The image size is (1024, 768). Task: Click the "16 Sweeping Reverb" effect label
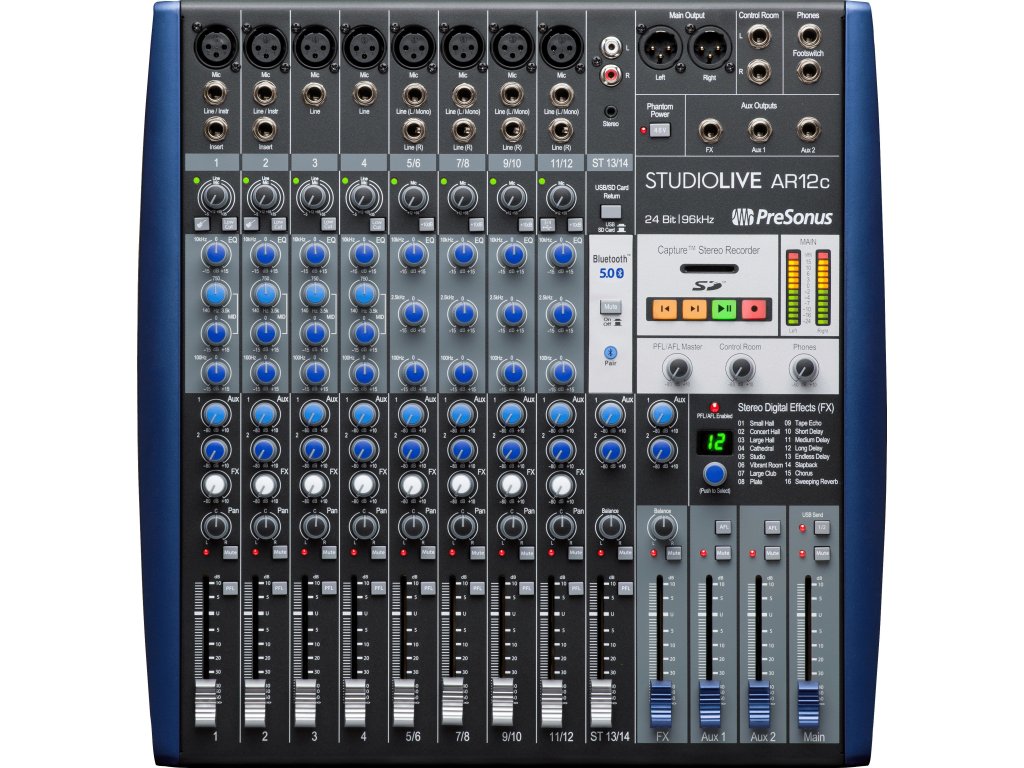(x=811, y=481)
